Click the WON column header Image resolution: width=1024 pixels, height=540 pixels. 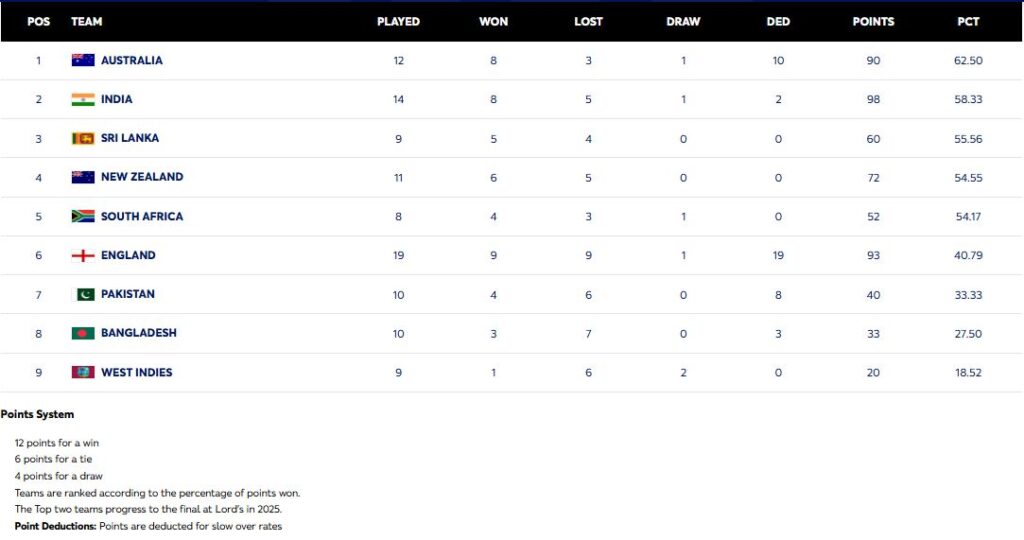pos(493,21)
